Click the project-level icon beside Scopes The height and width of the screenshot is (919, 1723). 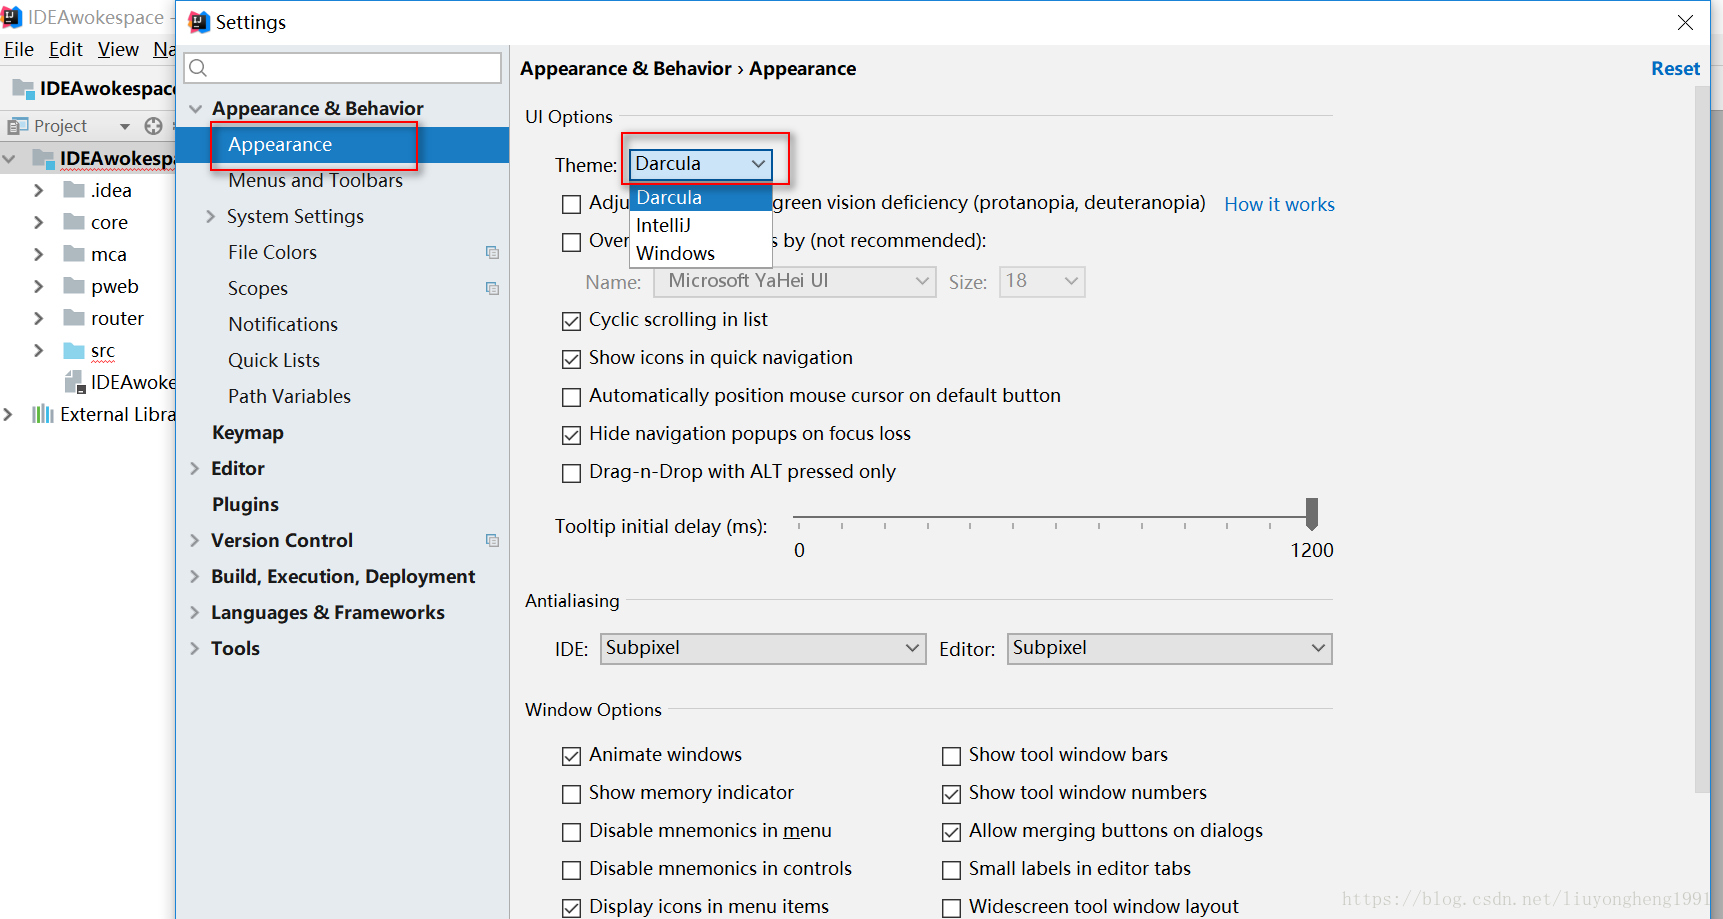pos(492,288)
